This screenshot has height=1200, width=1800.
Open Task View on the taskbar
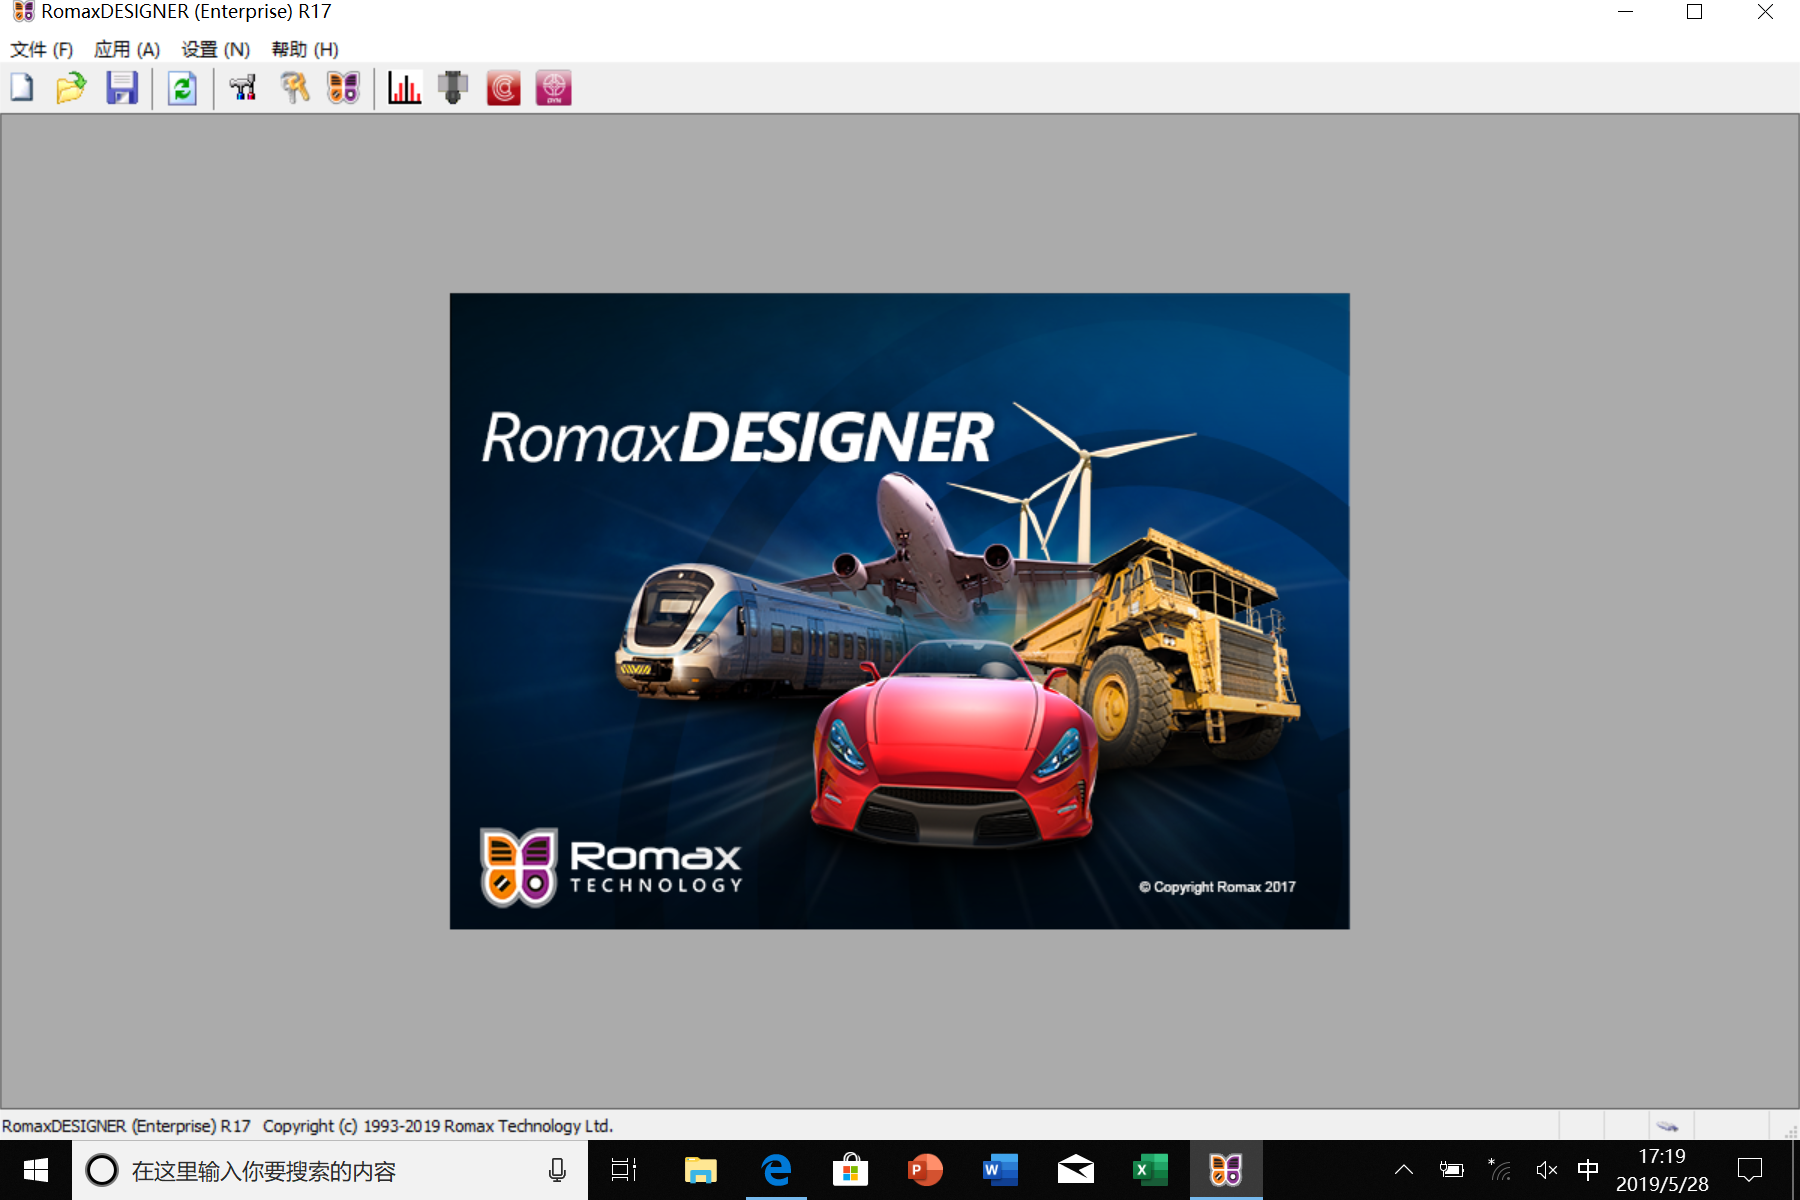pos(624,1170)
